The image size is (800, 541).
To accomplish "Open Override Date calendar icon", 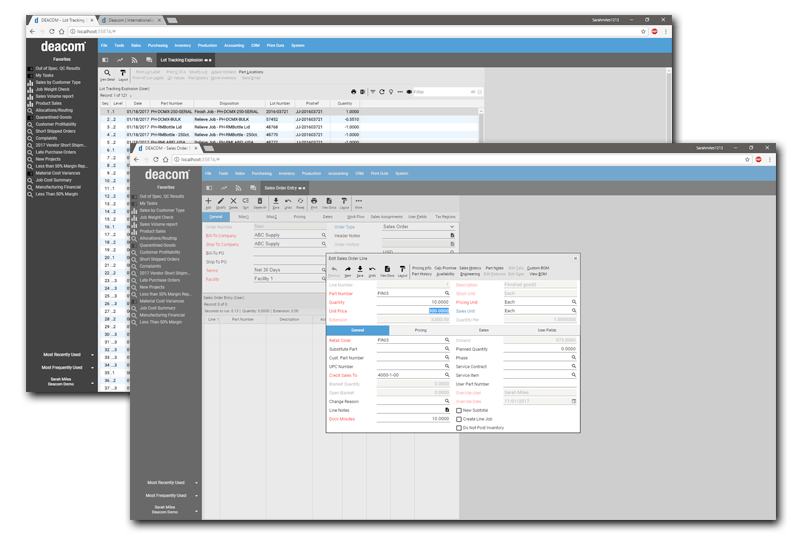I will click(x=574, y=401).
